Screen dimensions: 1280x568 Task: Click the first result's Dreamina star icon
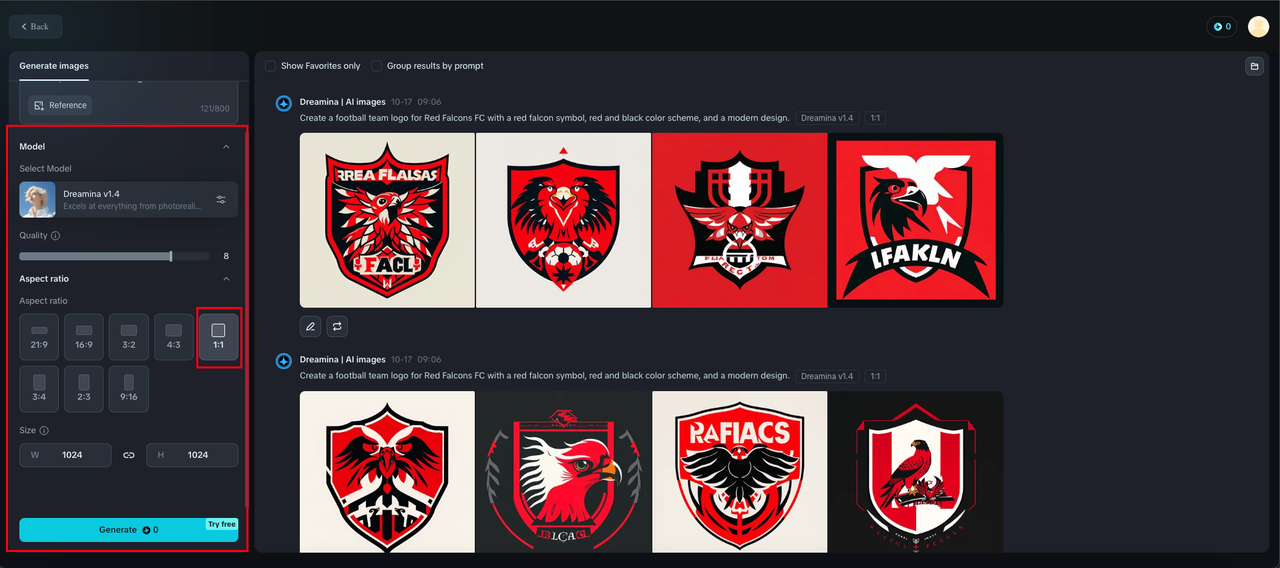pos(284,103)
